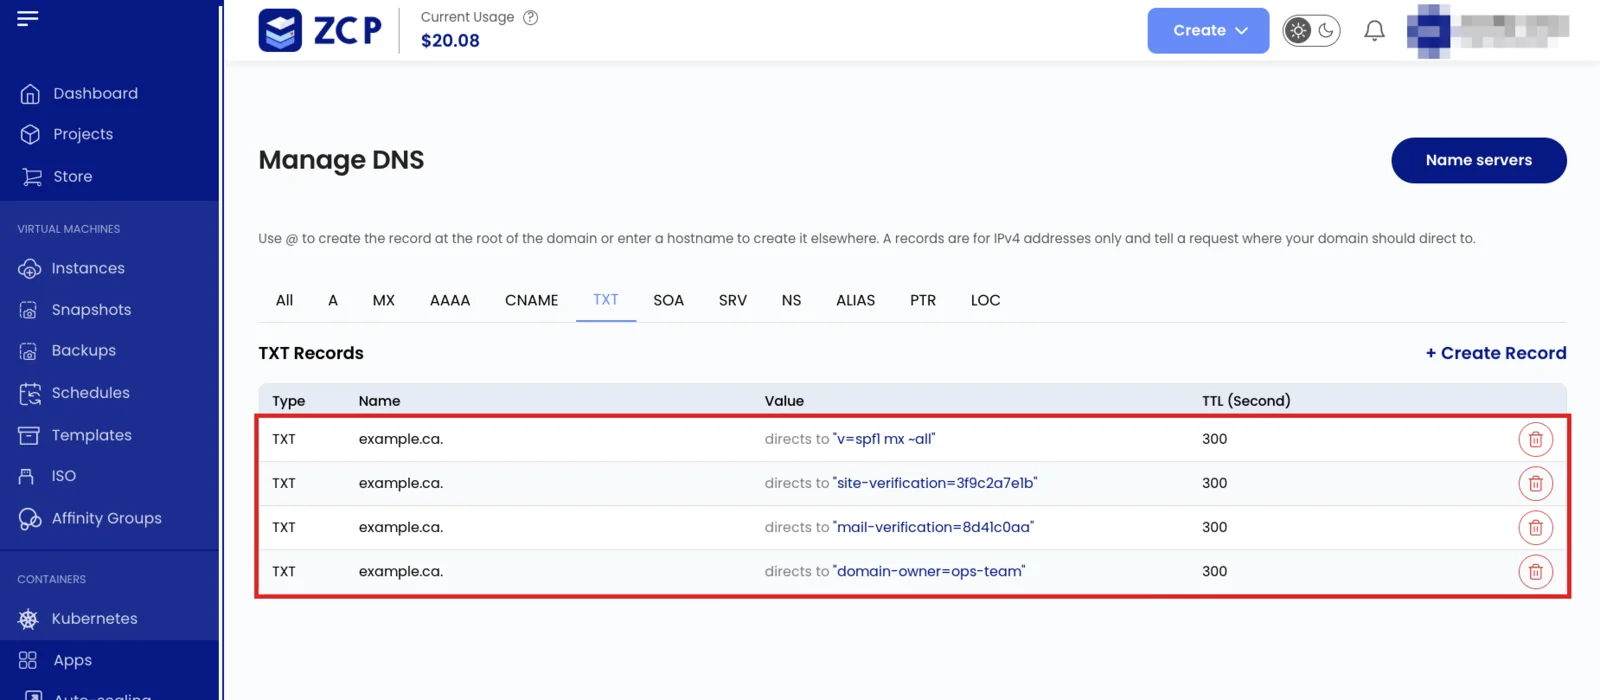Switch to the CNAME records tab
This screenshot has height=700, width=1600.
click(x=532, y=300)
